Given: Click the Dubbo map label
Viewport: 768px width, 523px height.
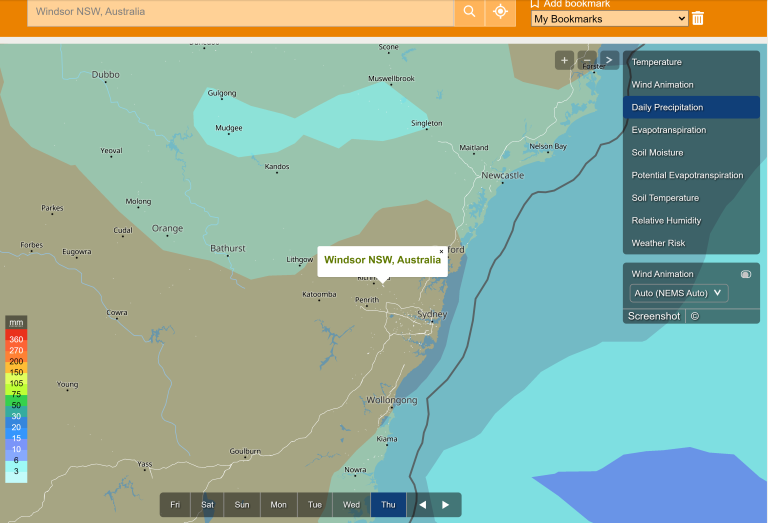Looking at the screenshot, I should pos(105,74).
